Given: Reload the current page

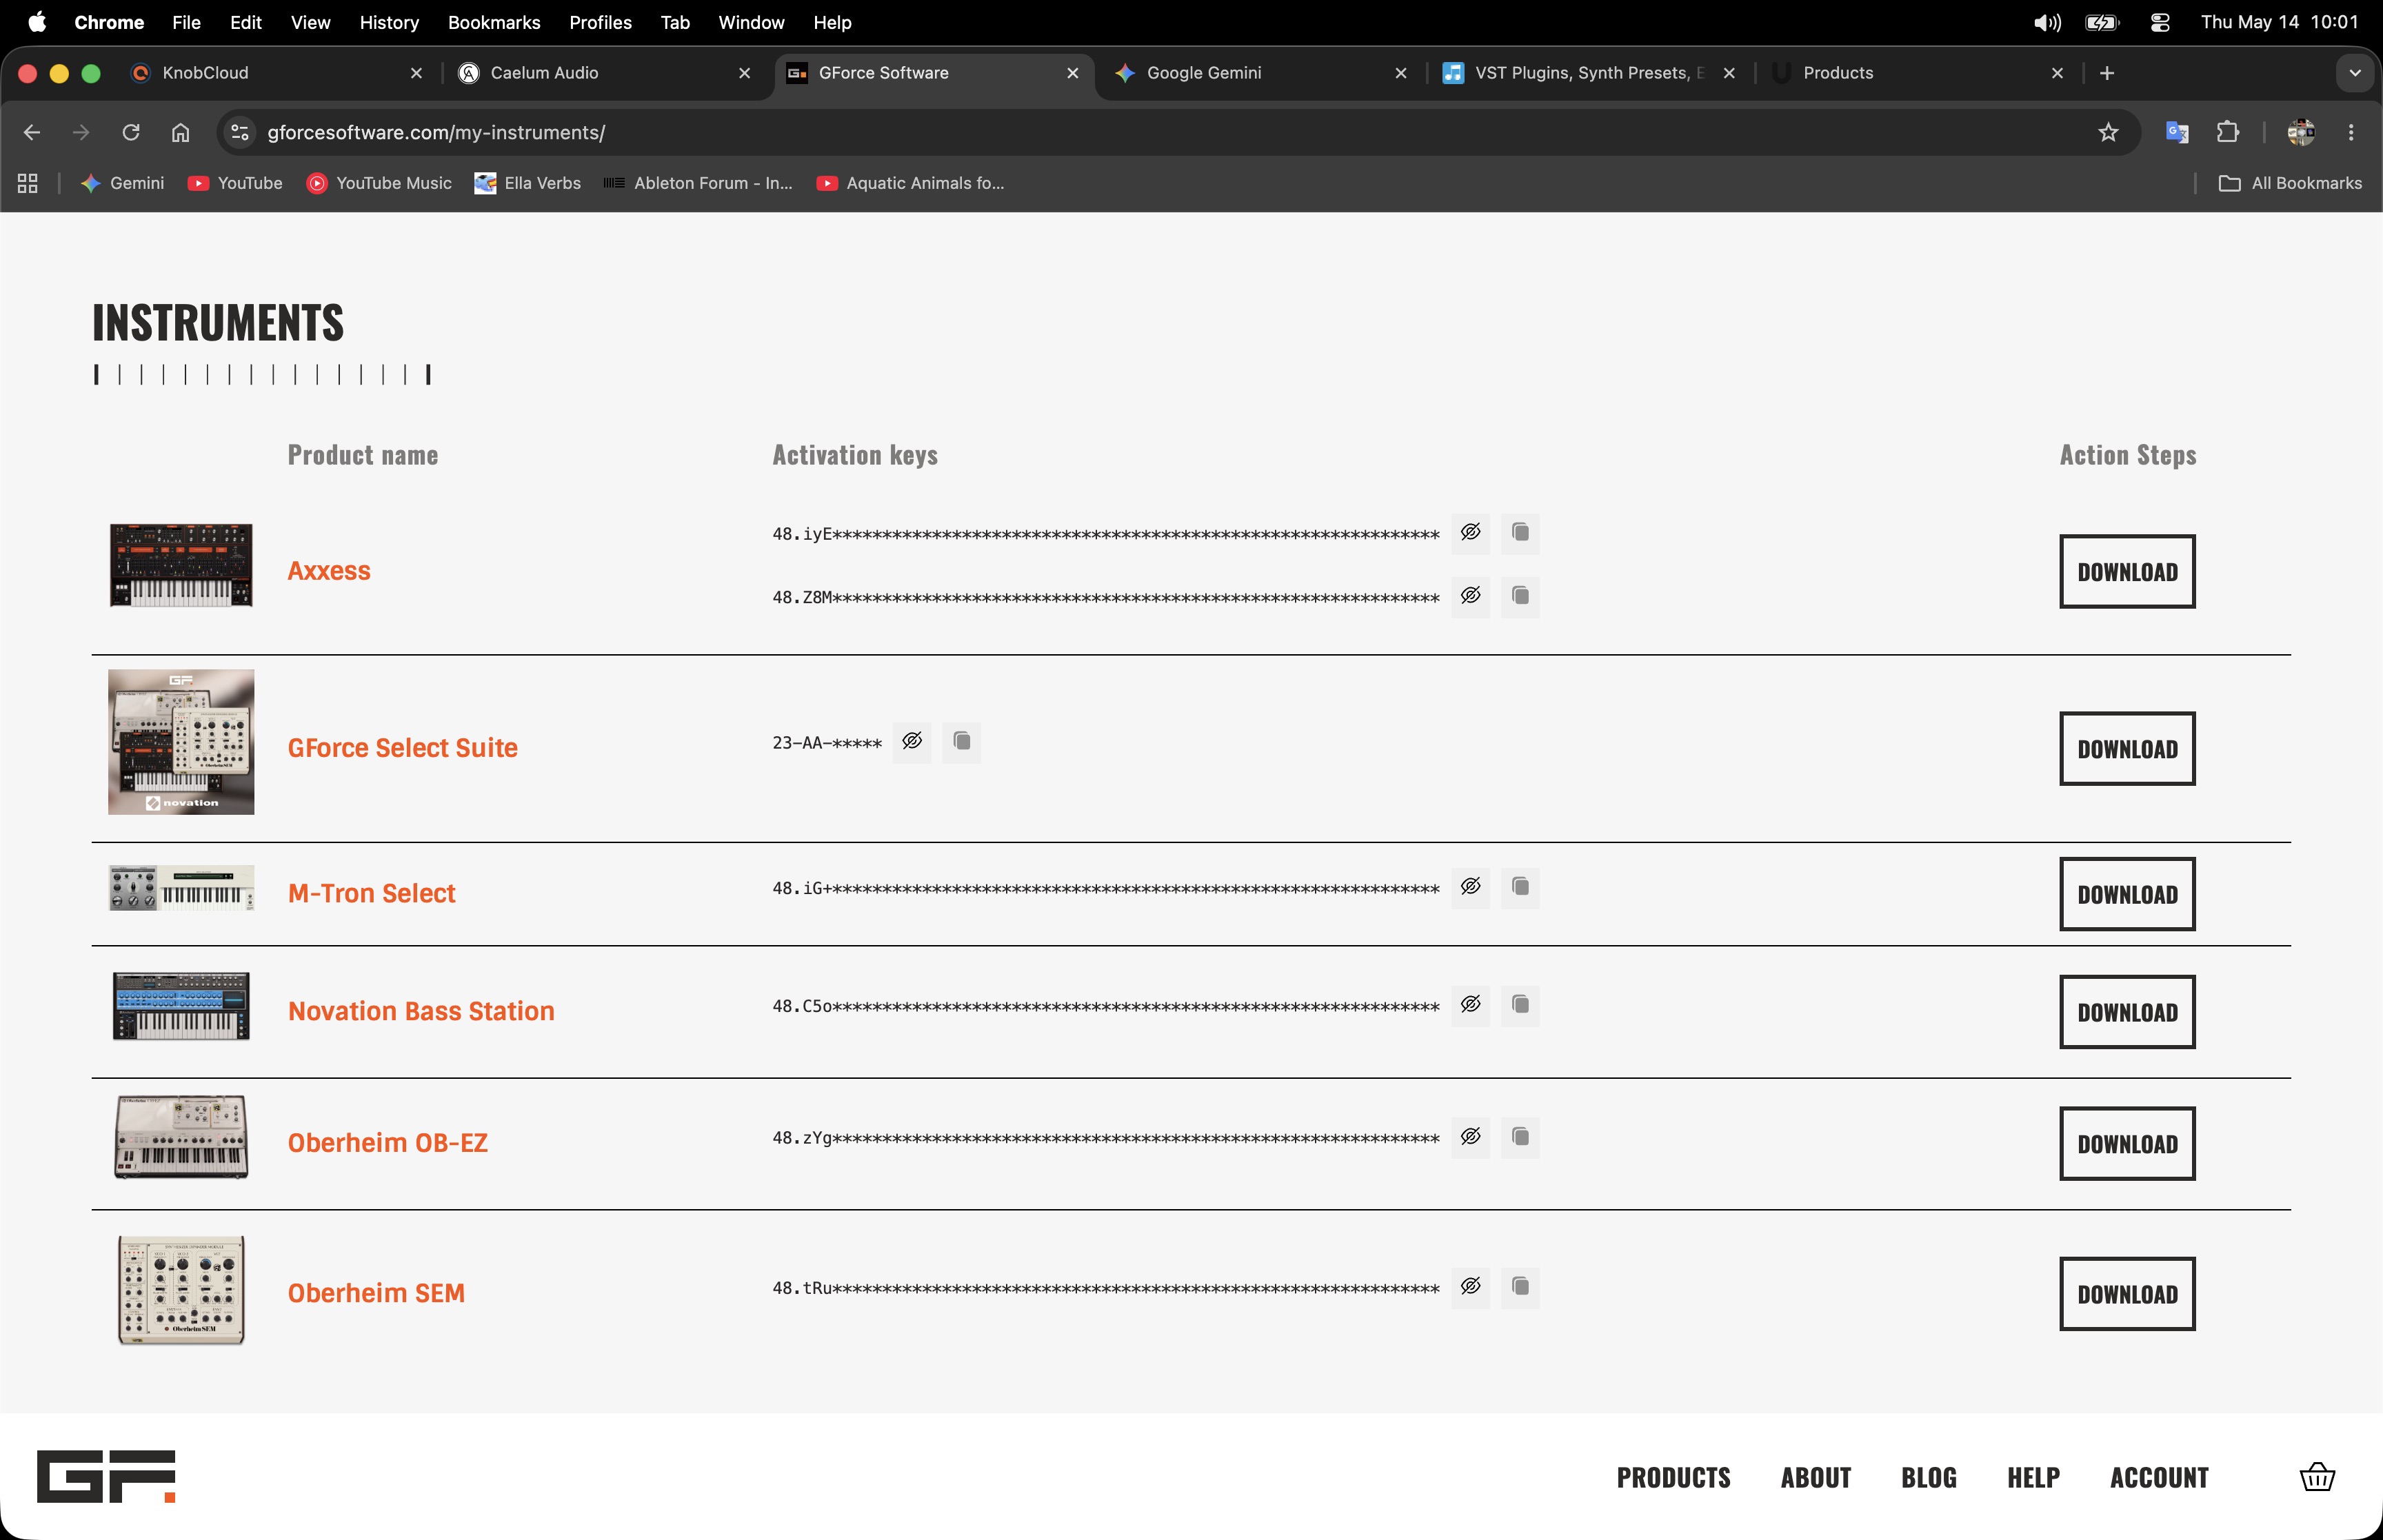Looking at the screenshot, I should tap(131, 132).
